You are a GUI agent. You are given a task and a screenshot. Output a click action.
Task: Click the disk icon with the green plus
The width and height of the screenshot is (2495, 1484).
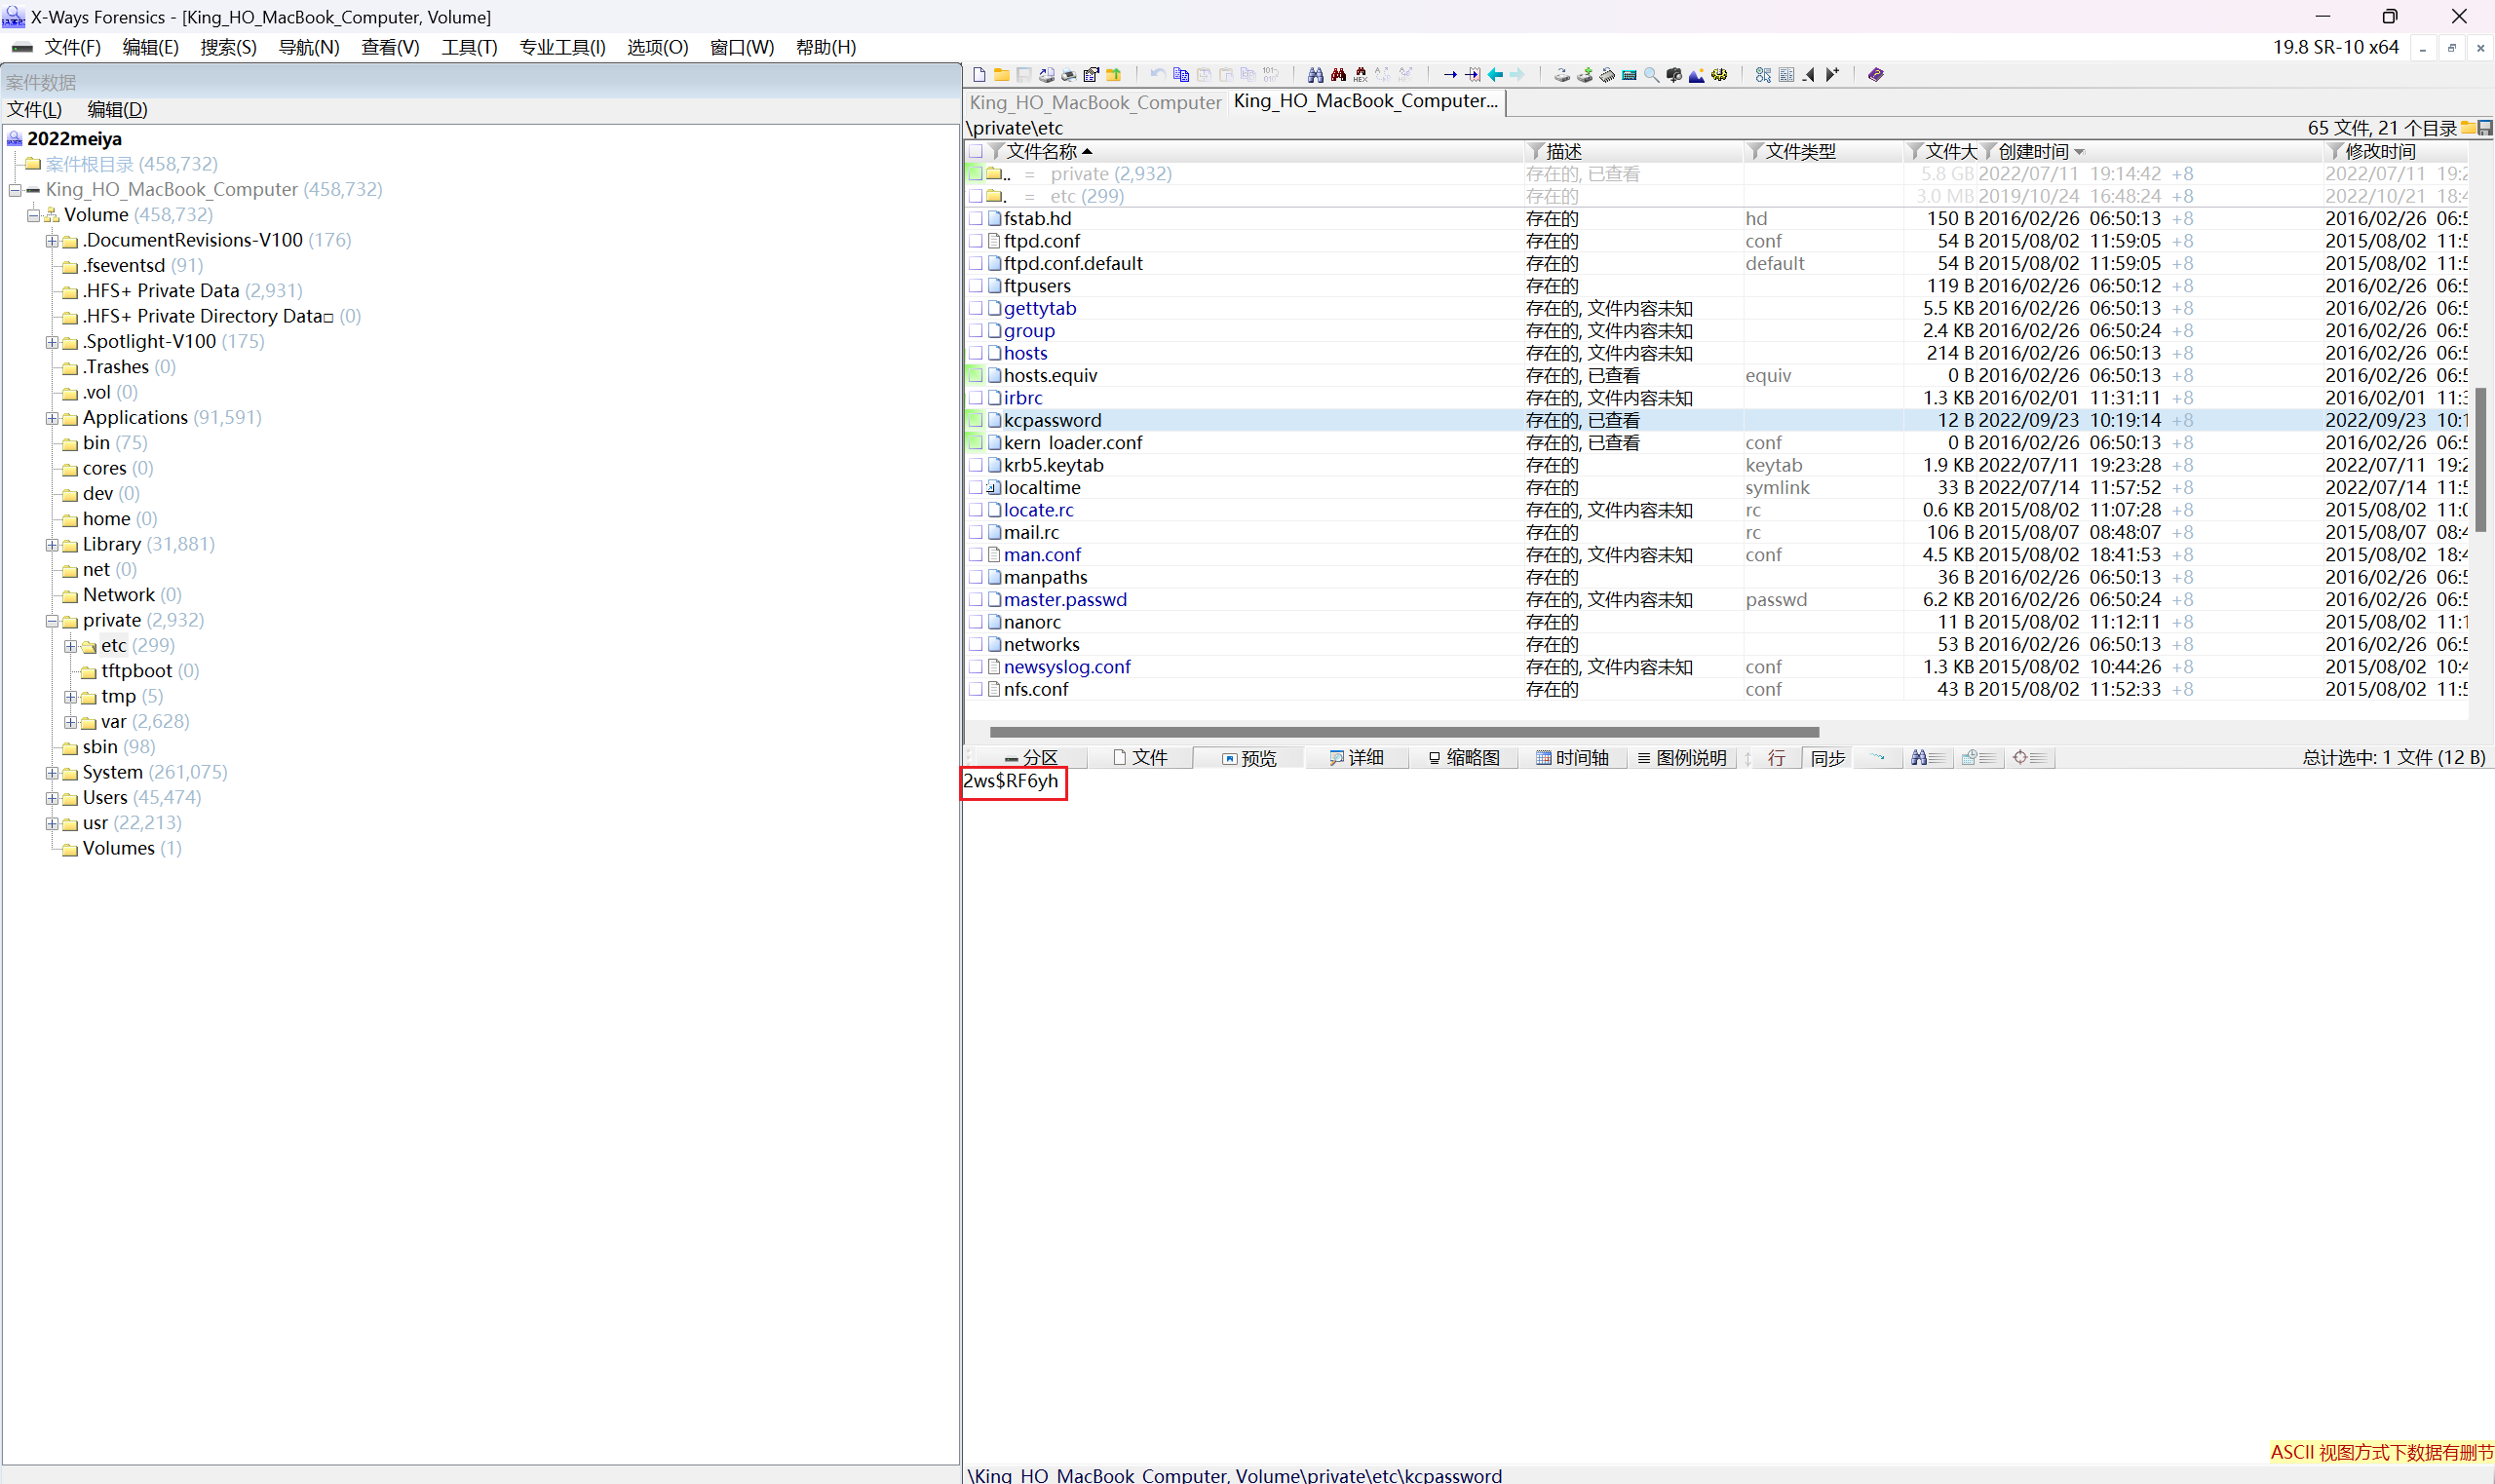(1585, 75)
